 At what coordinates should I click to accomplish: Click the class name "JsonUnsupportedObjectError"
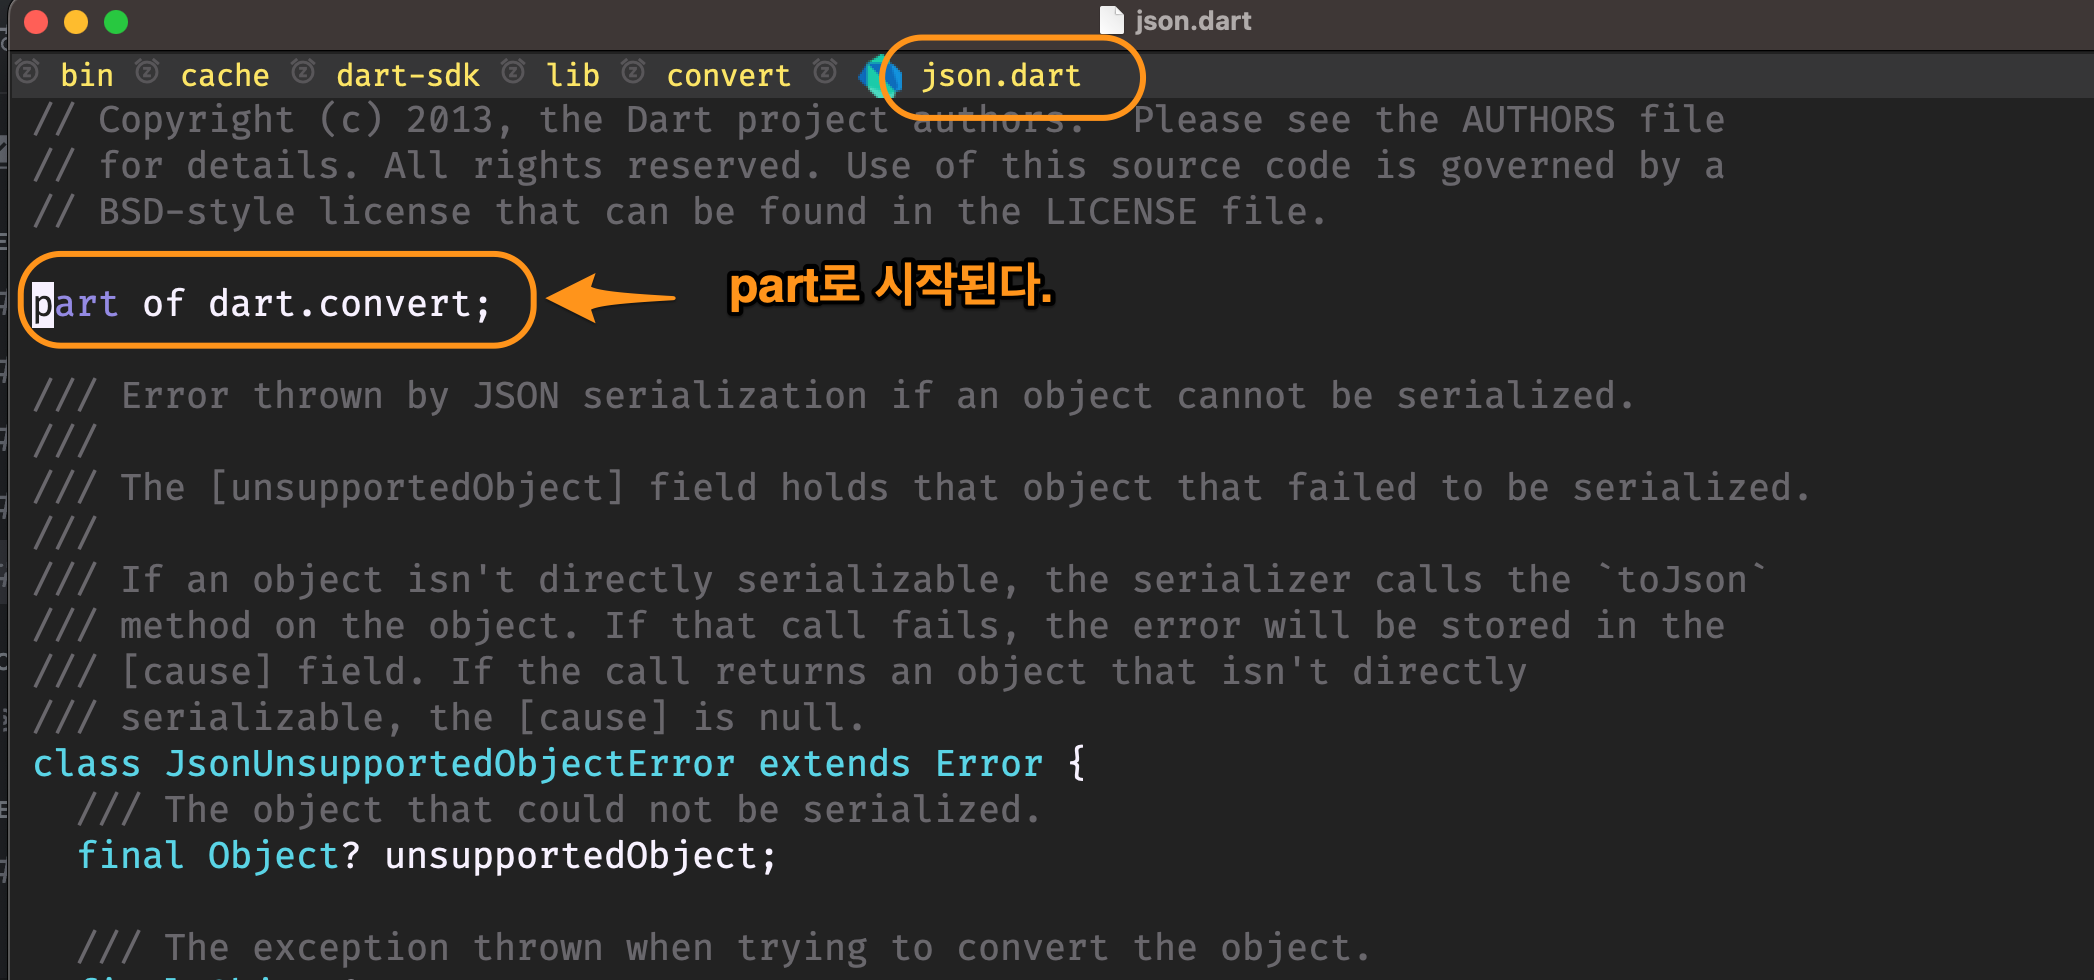(449, 762)
